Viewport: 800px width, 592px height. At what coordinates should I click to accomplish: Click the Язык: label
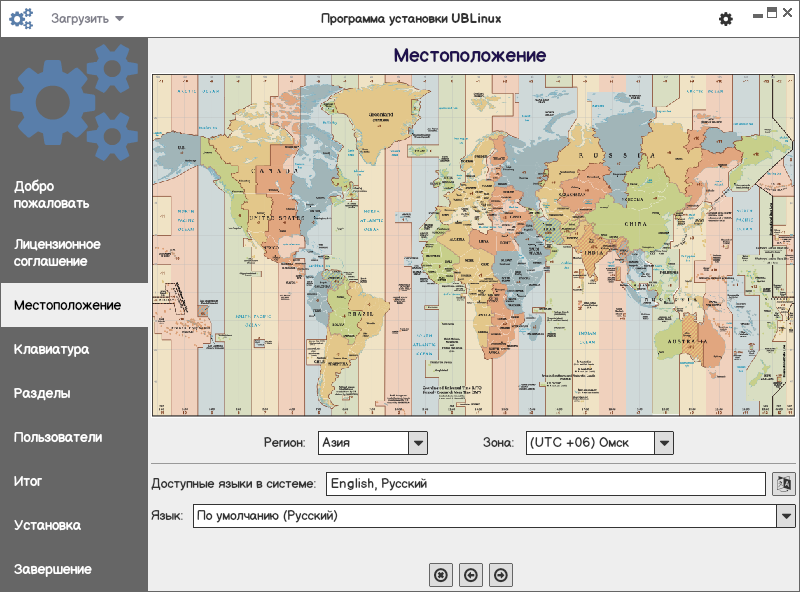[x=167, y=516]
